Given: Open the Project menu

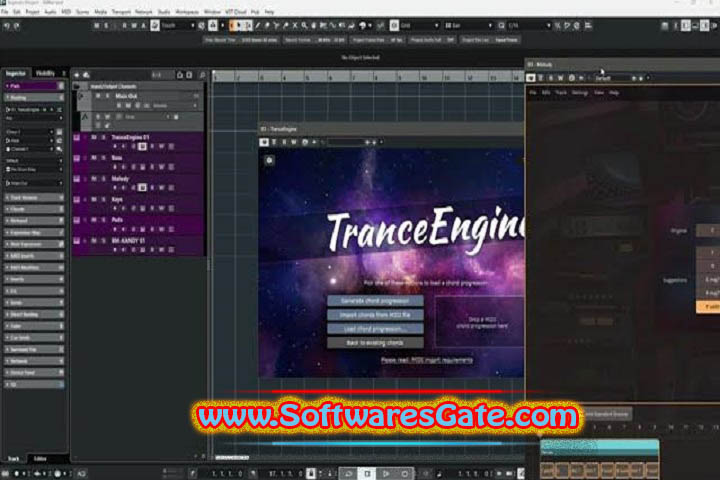Looking at the screenshot, I should coord(32,12).
